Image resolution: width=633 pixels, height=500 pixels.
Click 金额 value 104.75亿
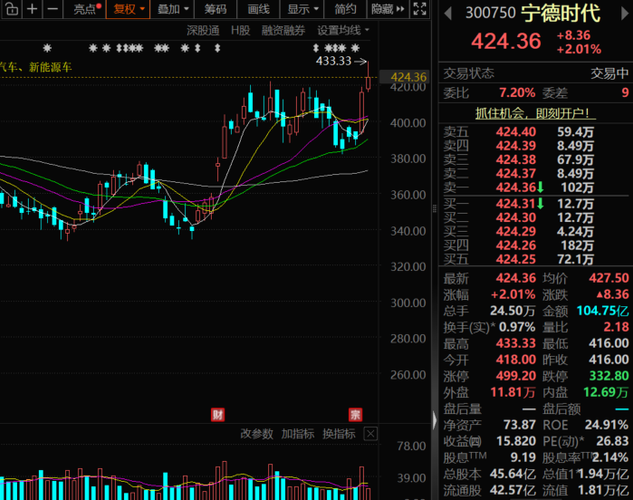tap(603, 311)
